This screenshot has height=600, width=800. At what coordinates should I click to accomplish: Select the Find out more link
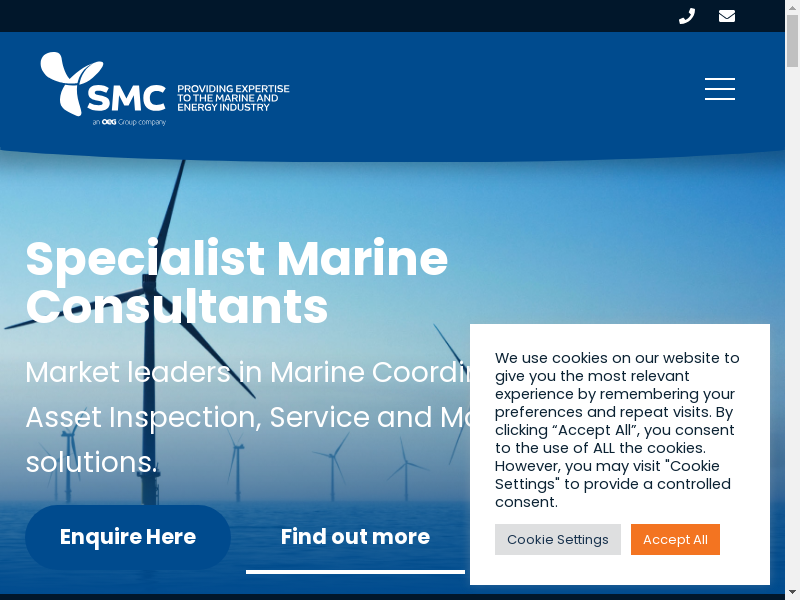355,537
